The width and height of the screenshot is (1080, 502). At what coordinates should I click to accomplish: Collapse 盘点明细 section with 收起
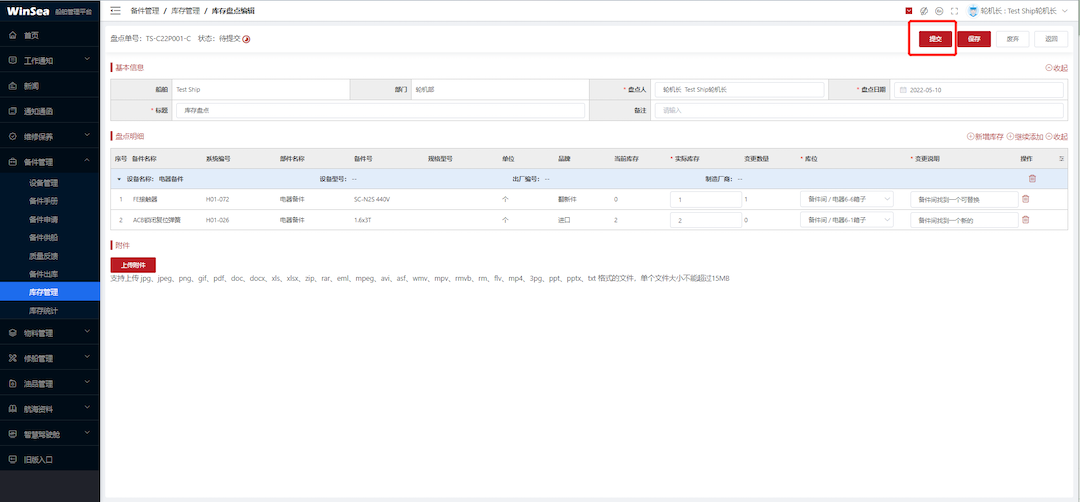[1057, 137]
